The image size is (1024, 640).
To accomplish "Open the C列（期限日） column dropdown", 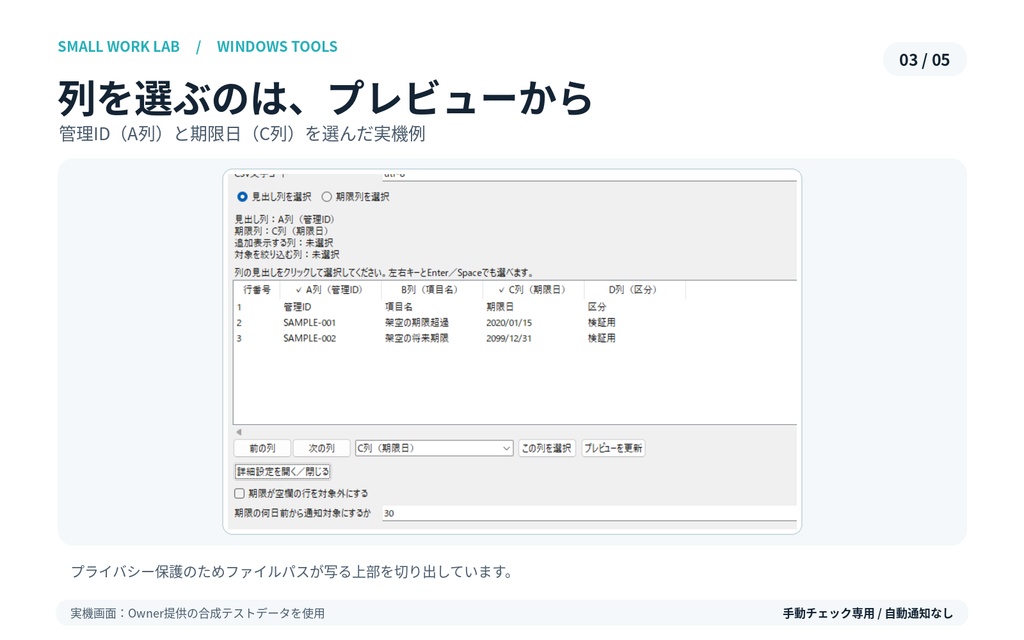I will pyautogui.click(x=434, y=449).
